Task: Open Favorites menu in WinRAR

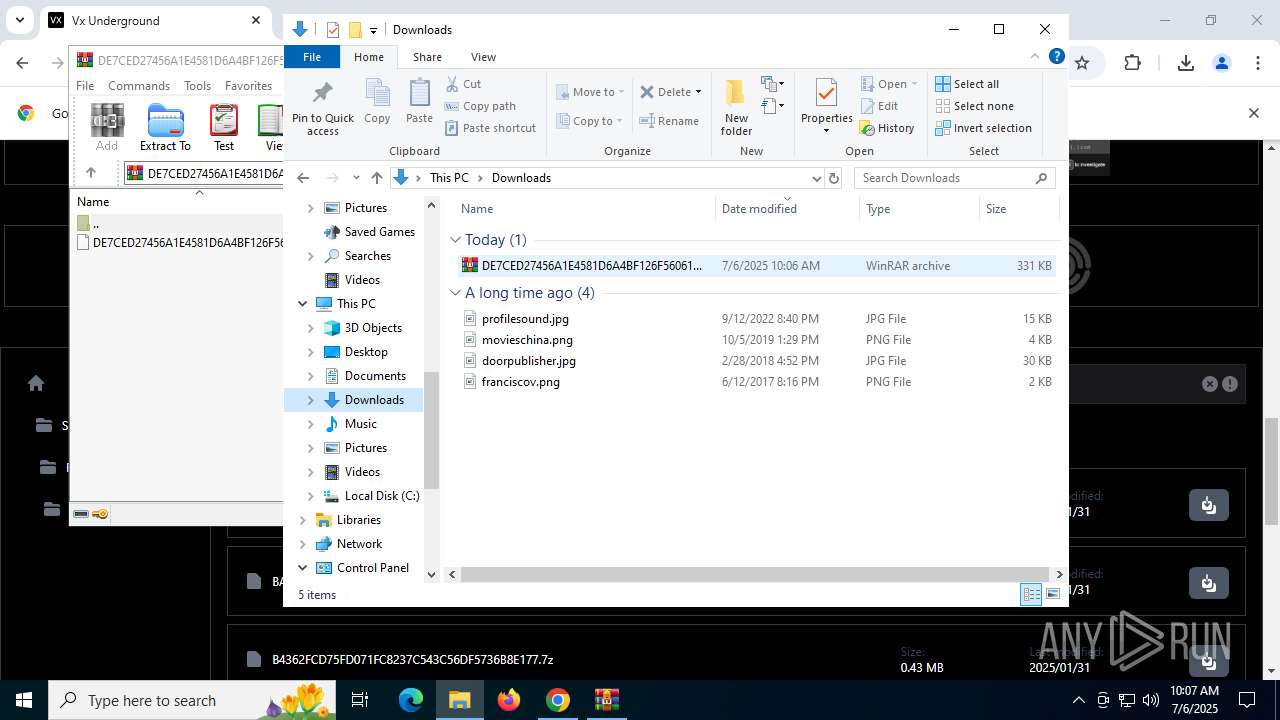Action: pyautogui.click(x=248, y=86)
